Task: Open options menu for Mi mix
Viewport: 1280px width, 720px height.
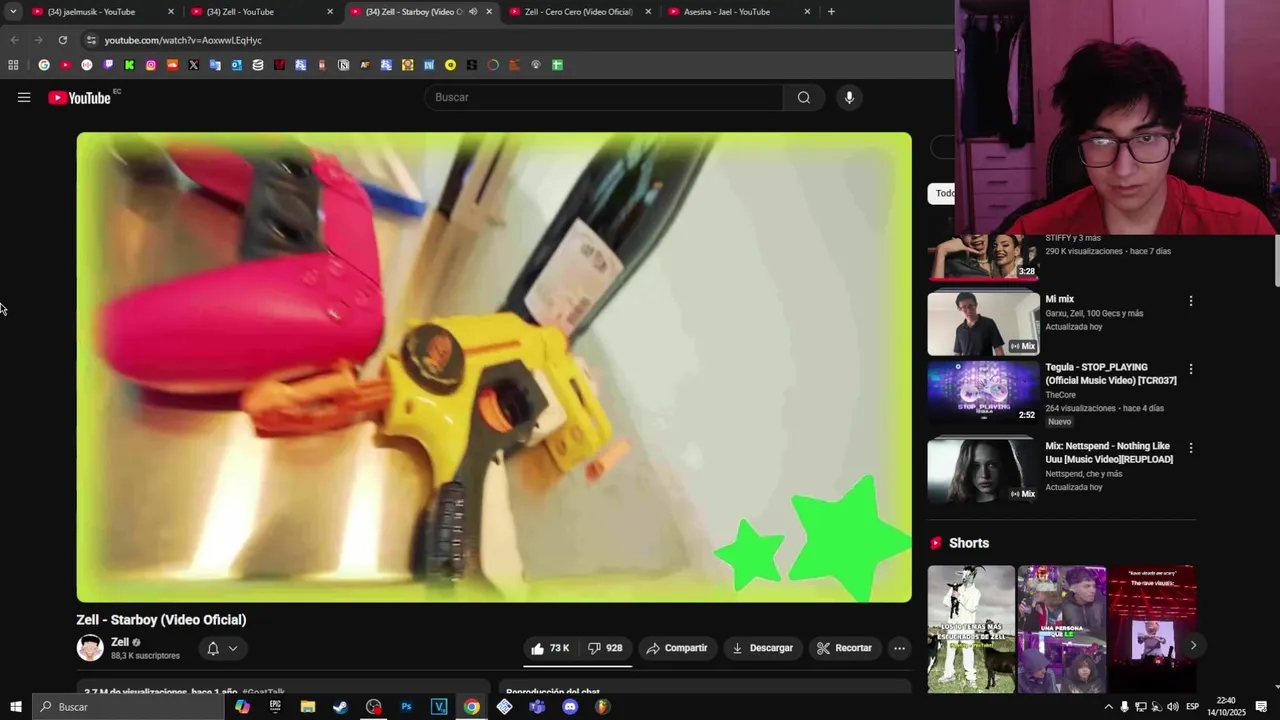Action: click(x=1190, y=300)
